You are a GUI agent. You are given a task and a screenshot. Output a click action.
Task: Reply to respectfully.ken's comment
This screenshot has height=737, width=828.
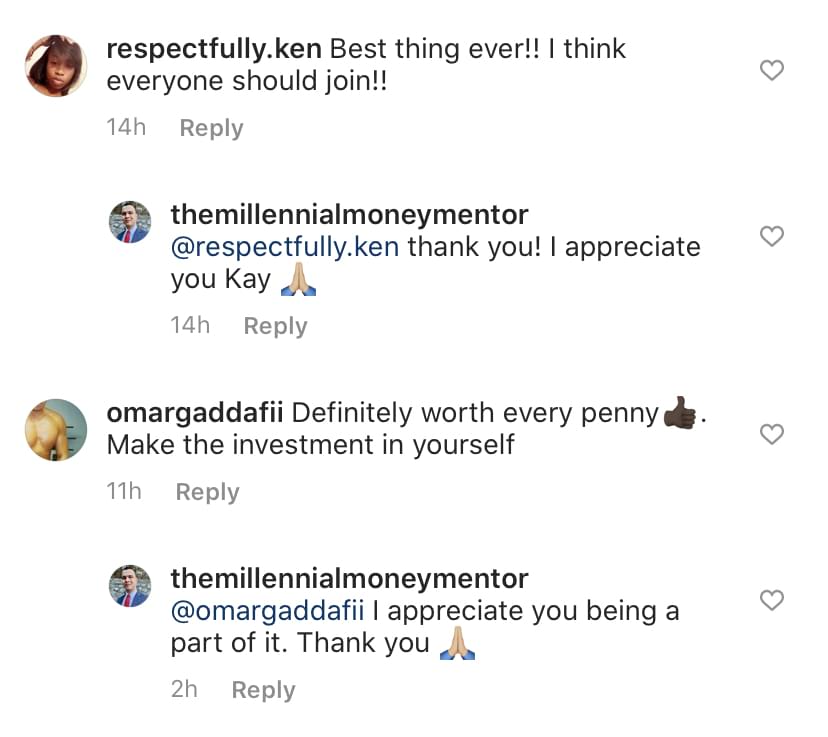point(211,128)
